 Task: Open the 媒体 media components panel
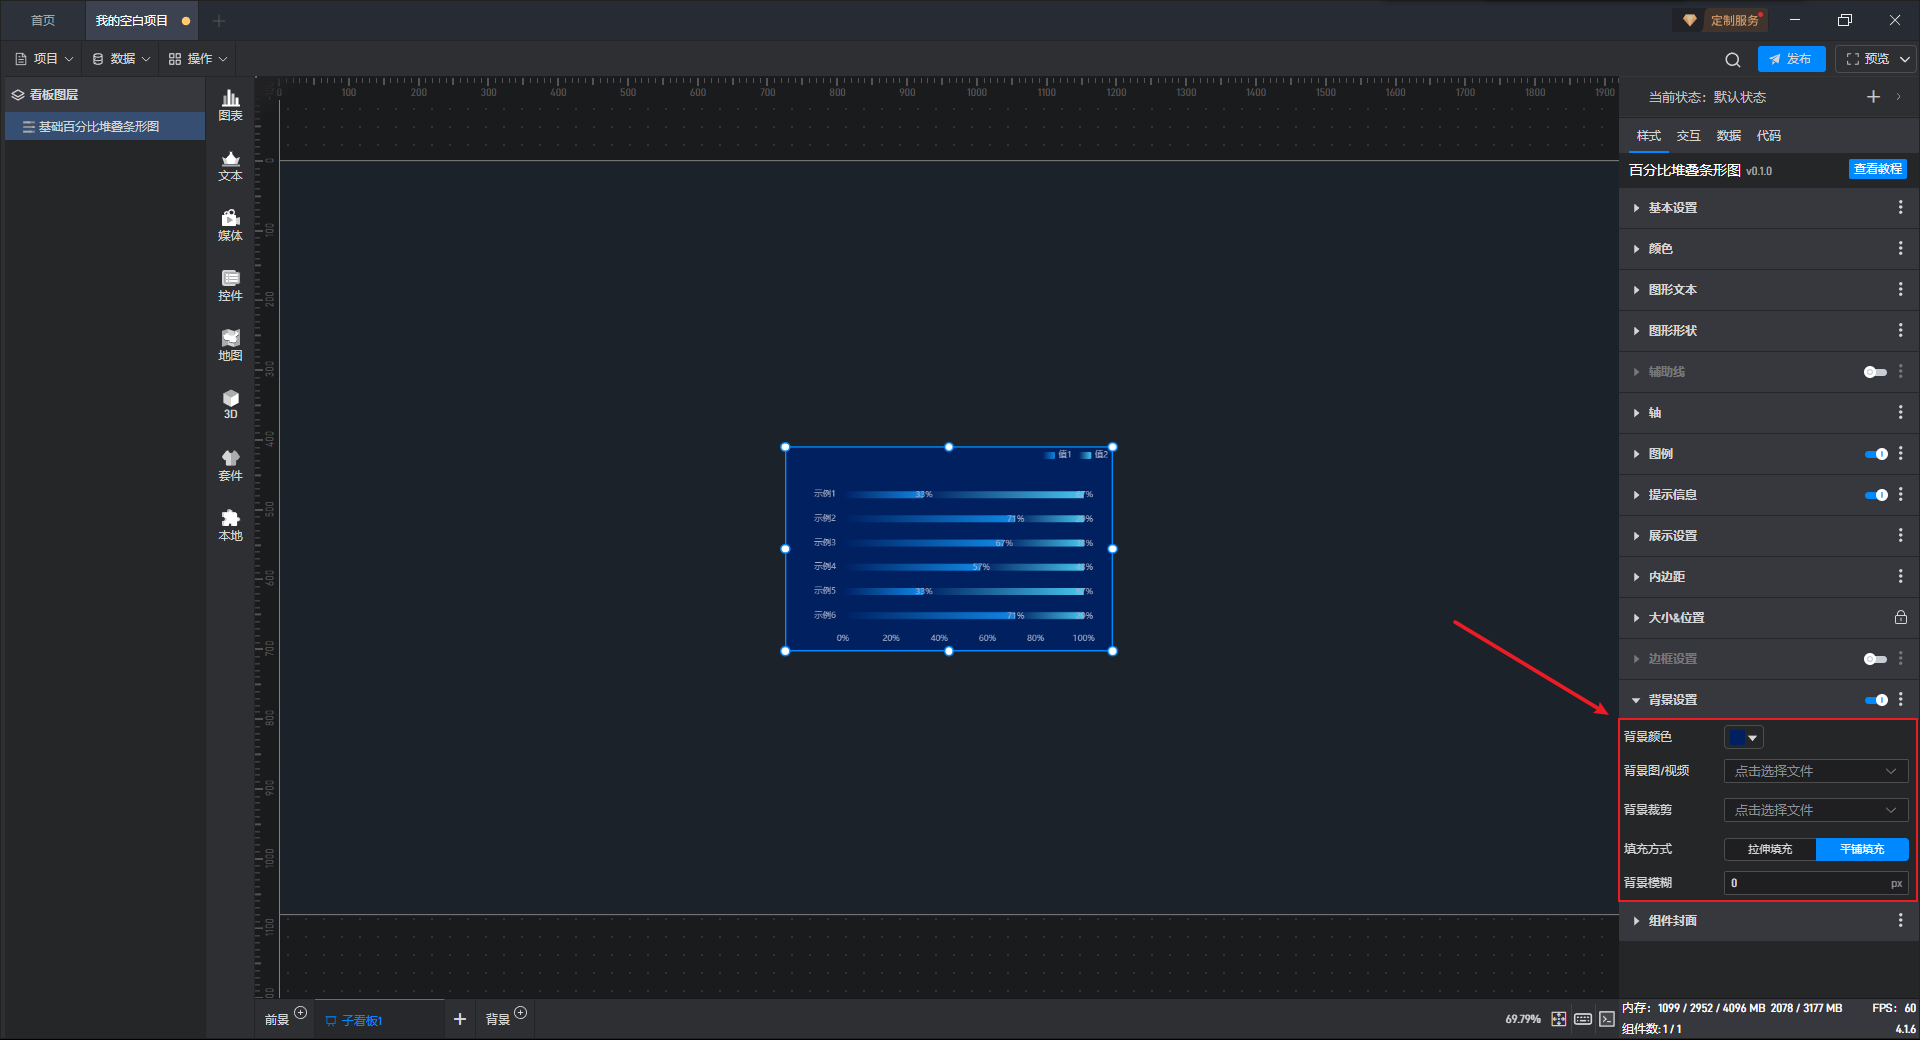click(x=230, y=225)
